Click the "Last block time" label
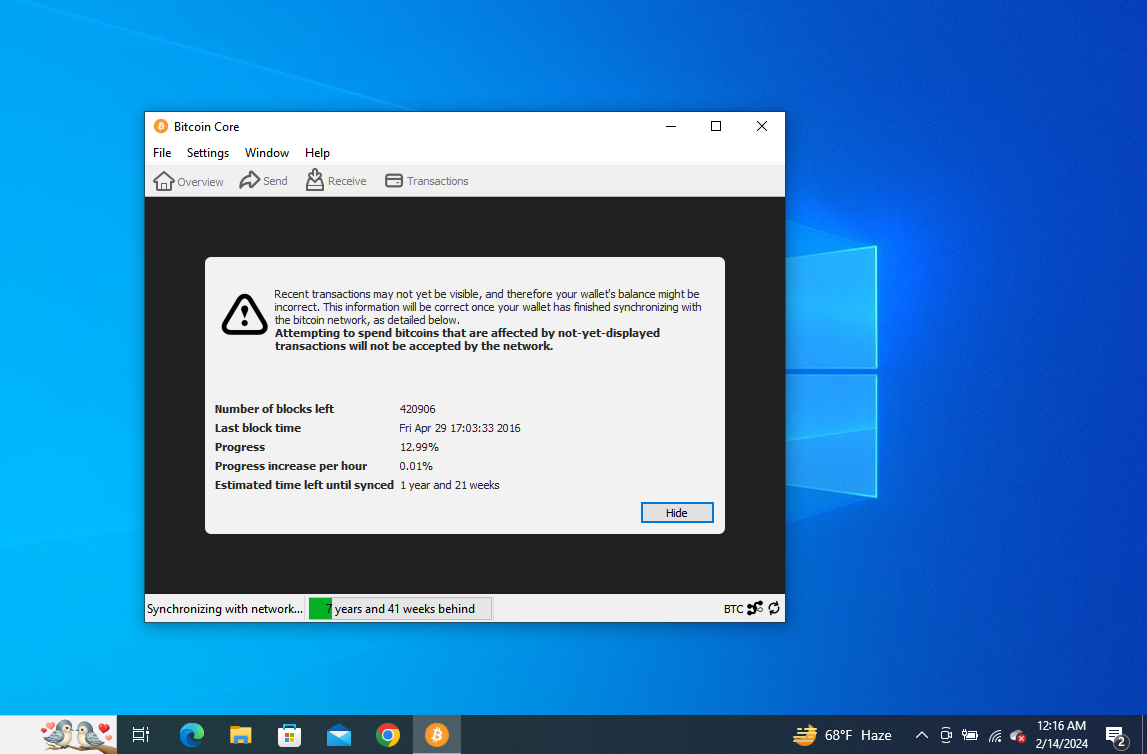The width and height of the screenshot is (1147, 754). [x=258, y=428]
